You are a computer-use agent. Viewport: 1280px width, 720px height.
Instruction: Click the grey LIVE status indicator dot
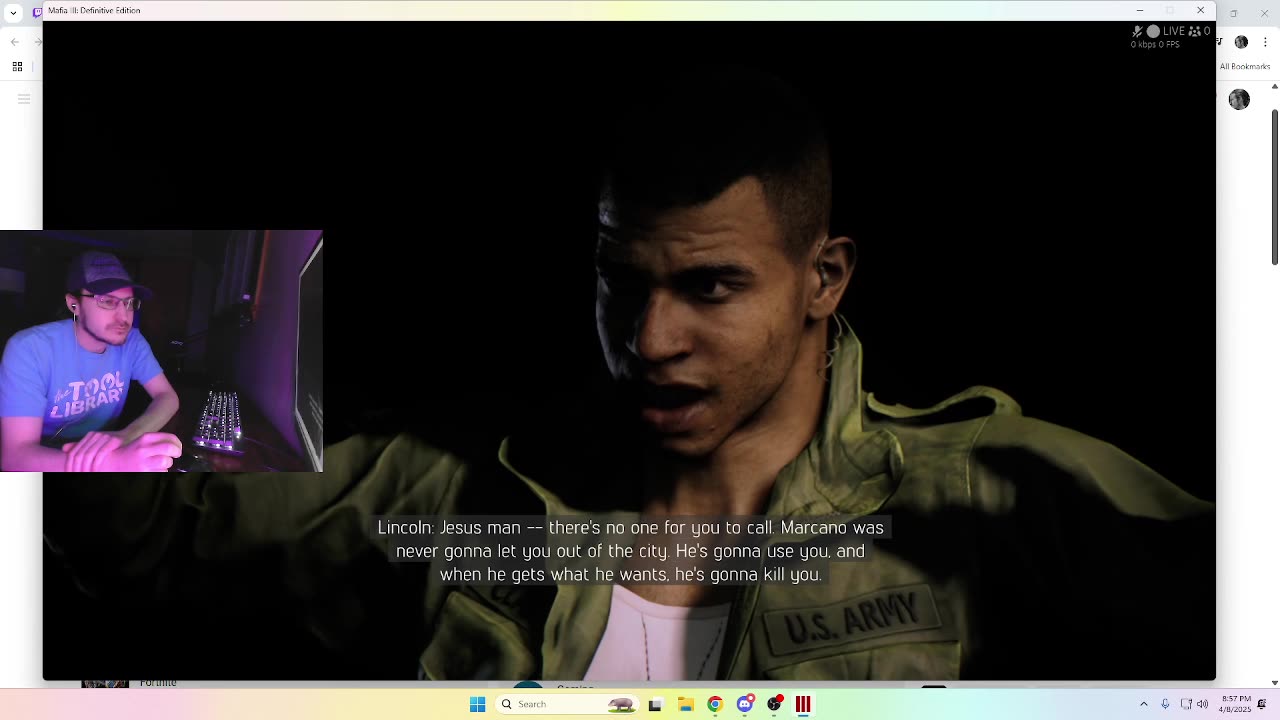pyautogui.click(x=1153, y=31)
